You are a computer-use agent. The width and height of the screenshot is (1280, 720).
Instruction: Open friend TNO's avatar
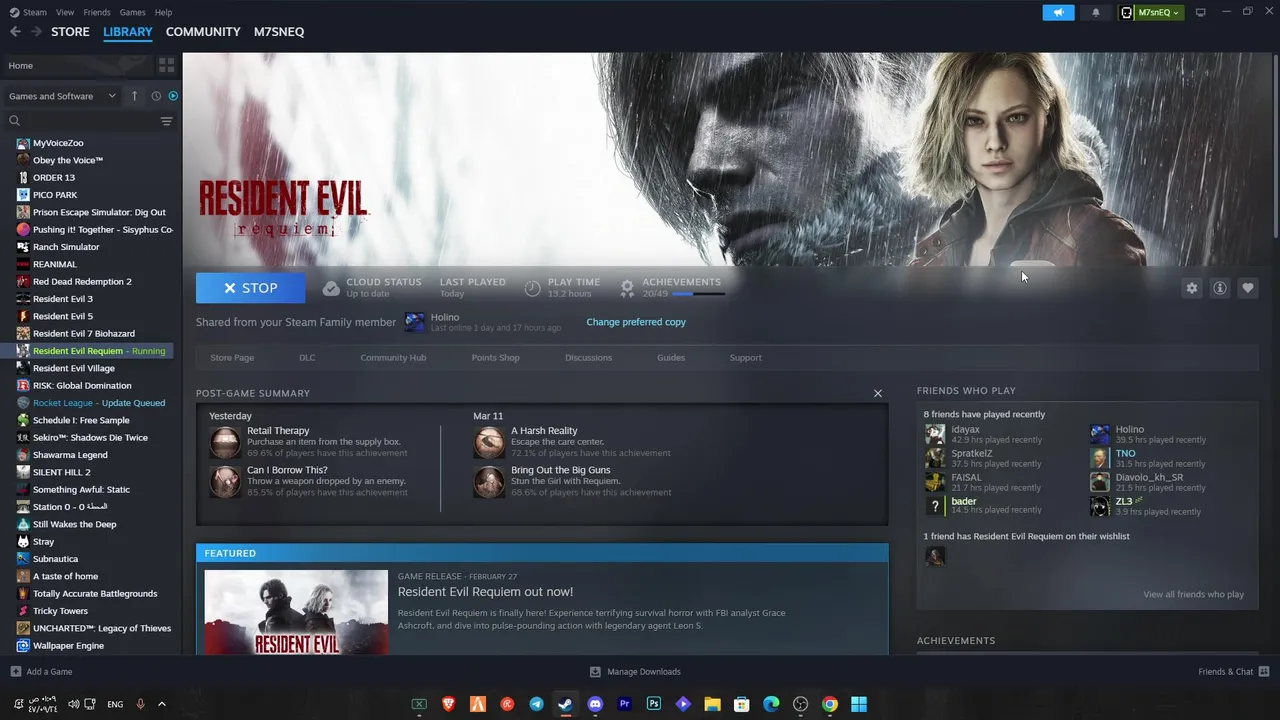[1100, 458]
